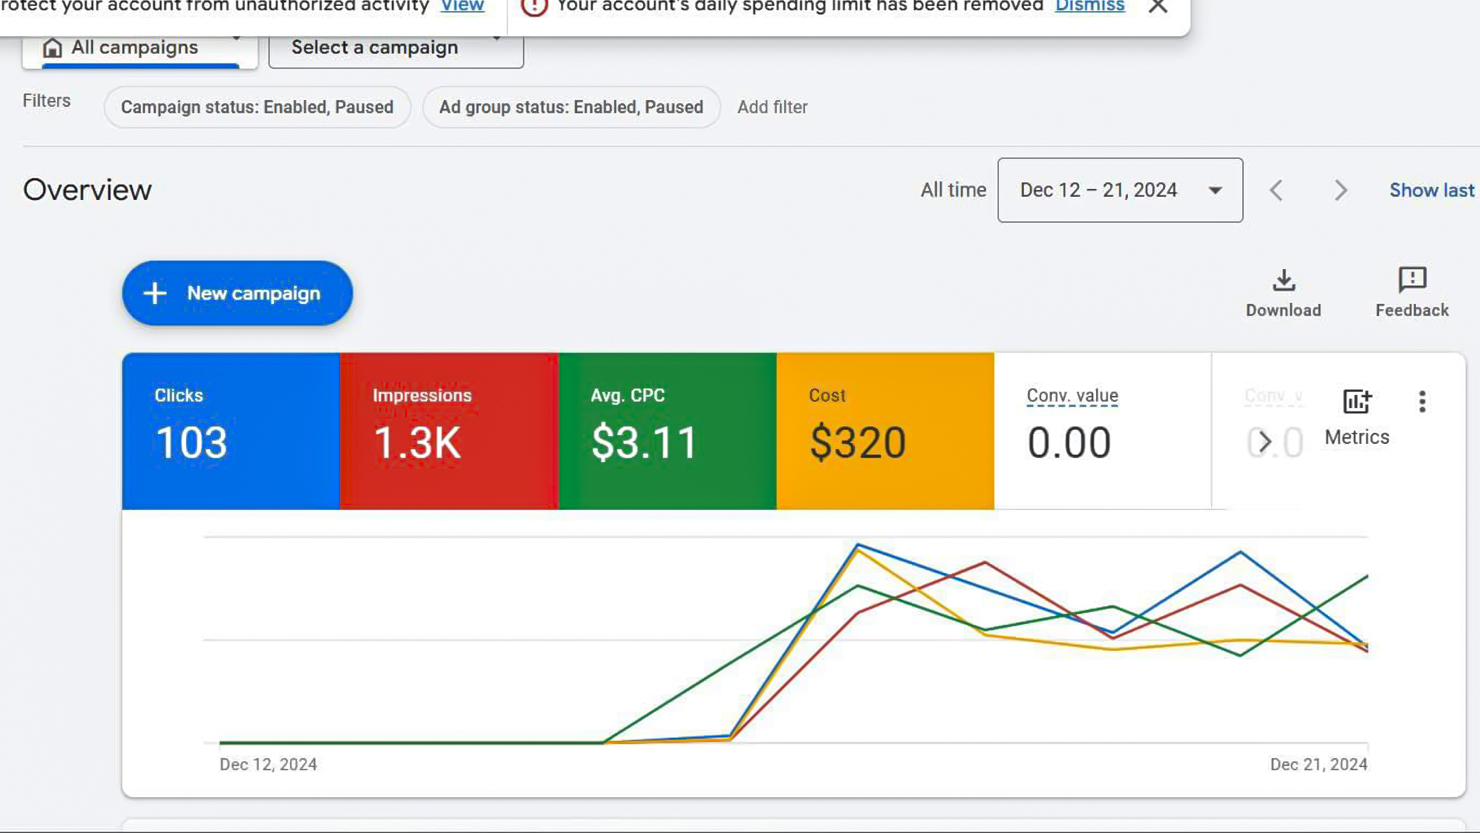Click Add filter field
This screenshot has height=833, width=1480.
[x=772, y=108]
